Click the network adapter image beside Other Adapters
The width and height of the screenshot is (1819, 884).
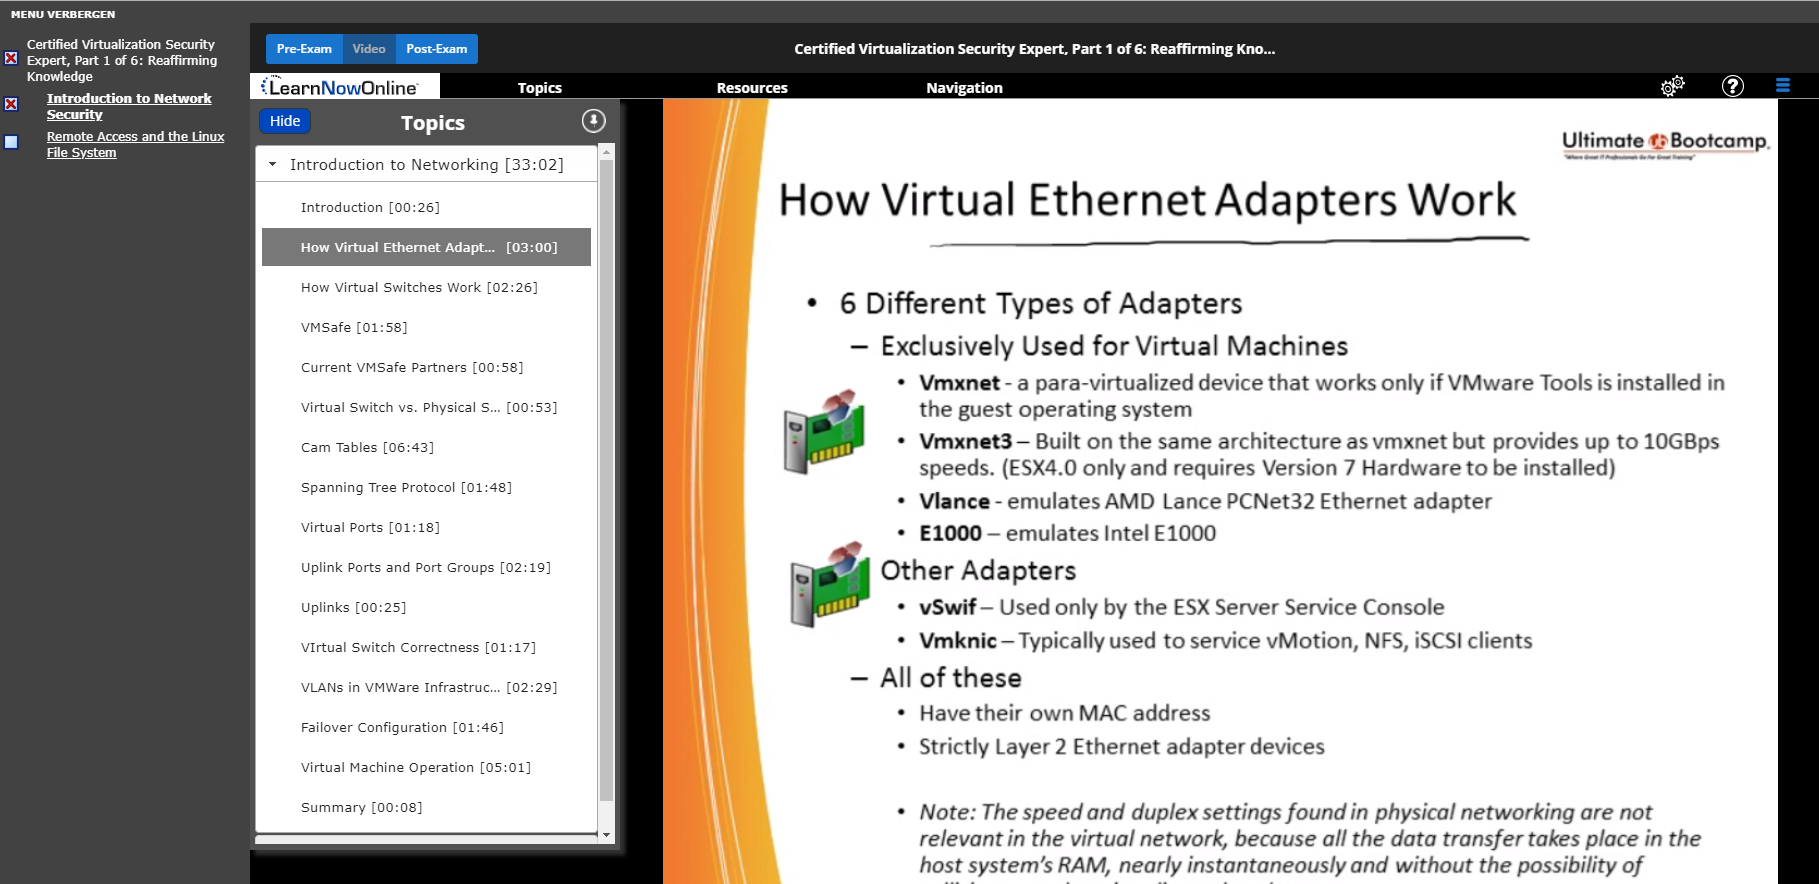[x=828, y=585]
